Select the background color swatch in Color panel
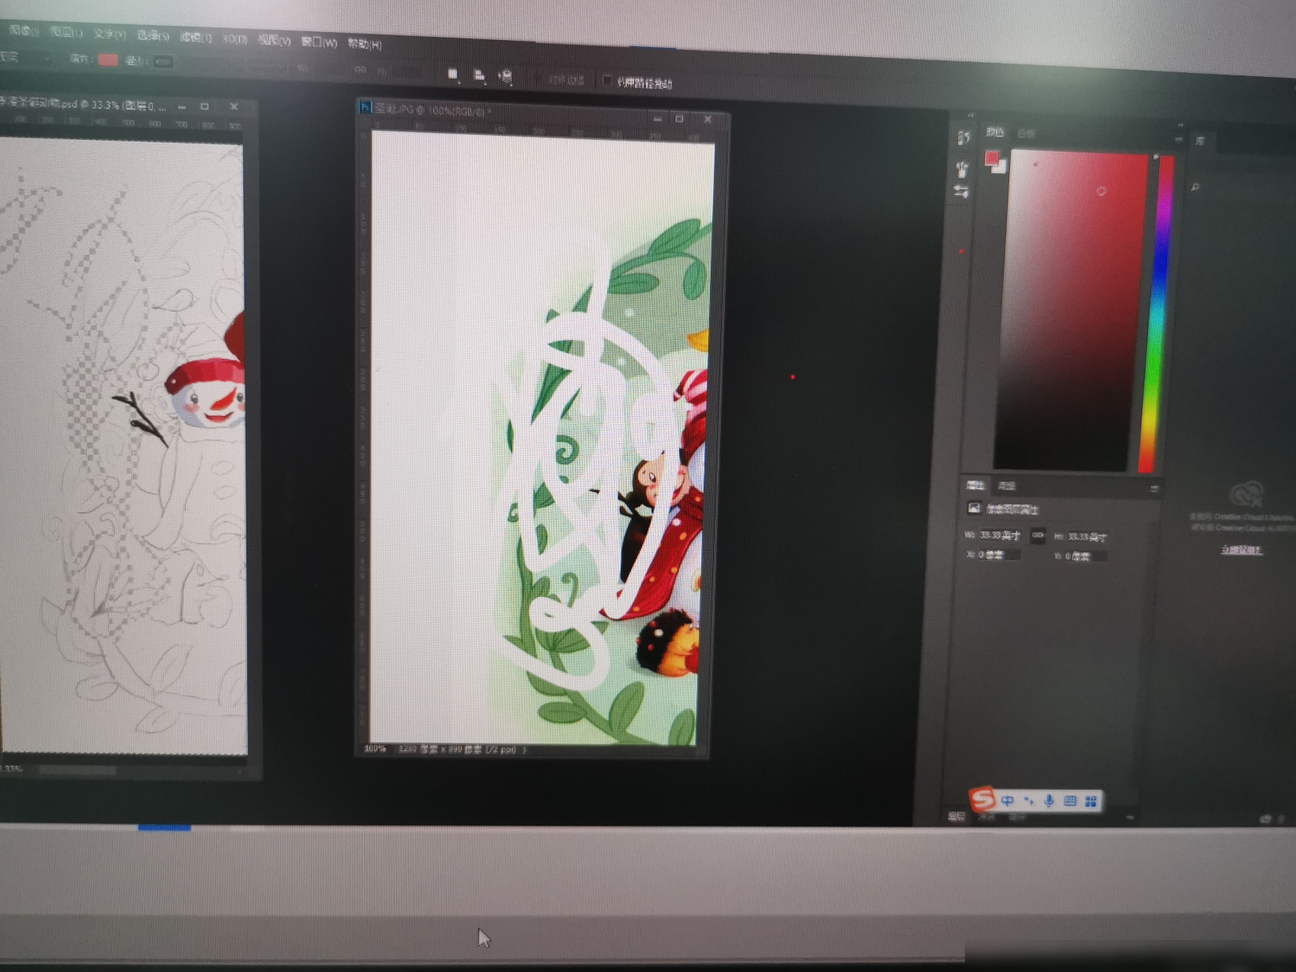 (1000, 168)
